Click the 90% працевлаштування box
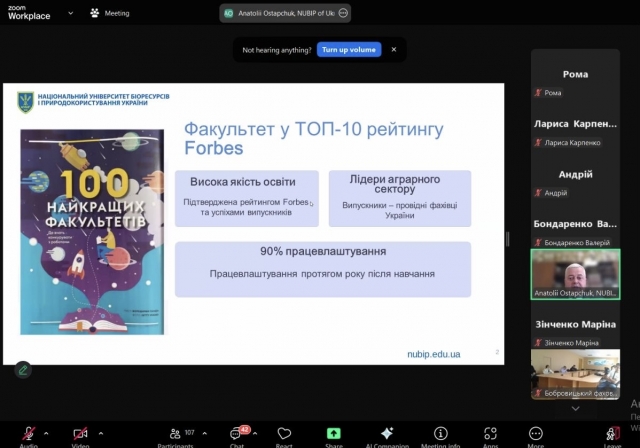The width and height of the screenshot is (640, 448). (x=323, y=269)
